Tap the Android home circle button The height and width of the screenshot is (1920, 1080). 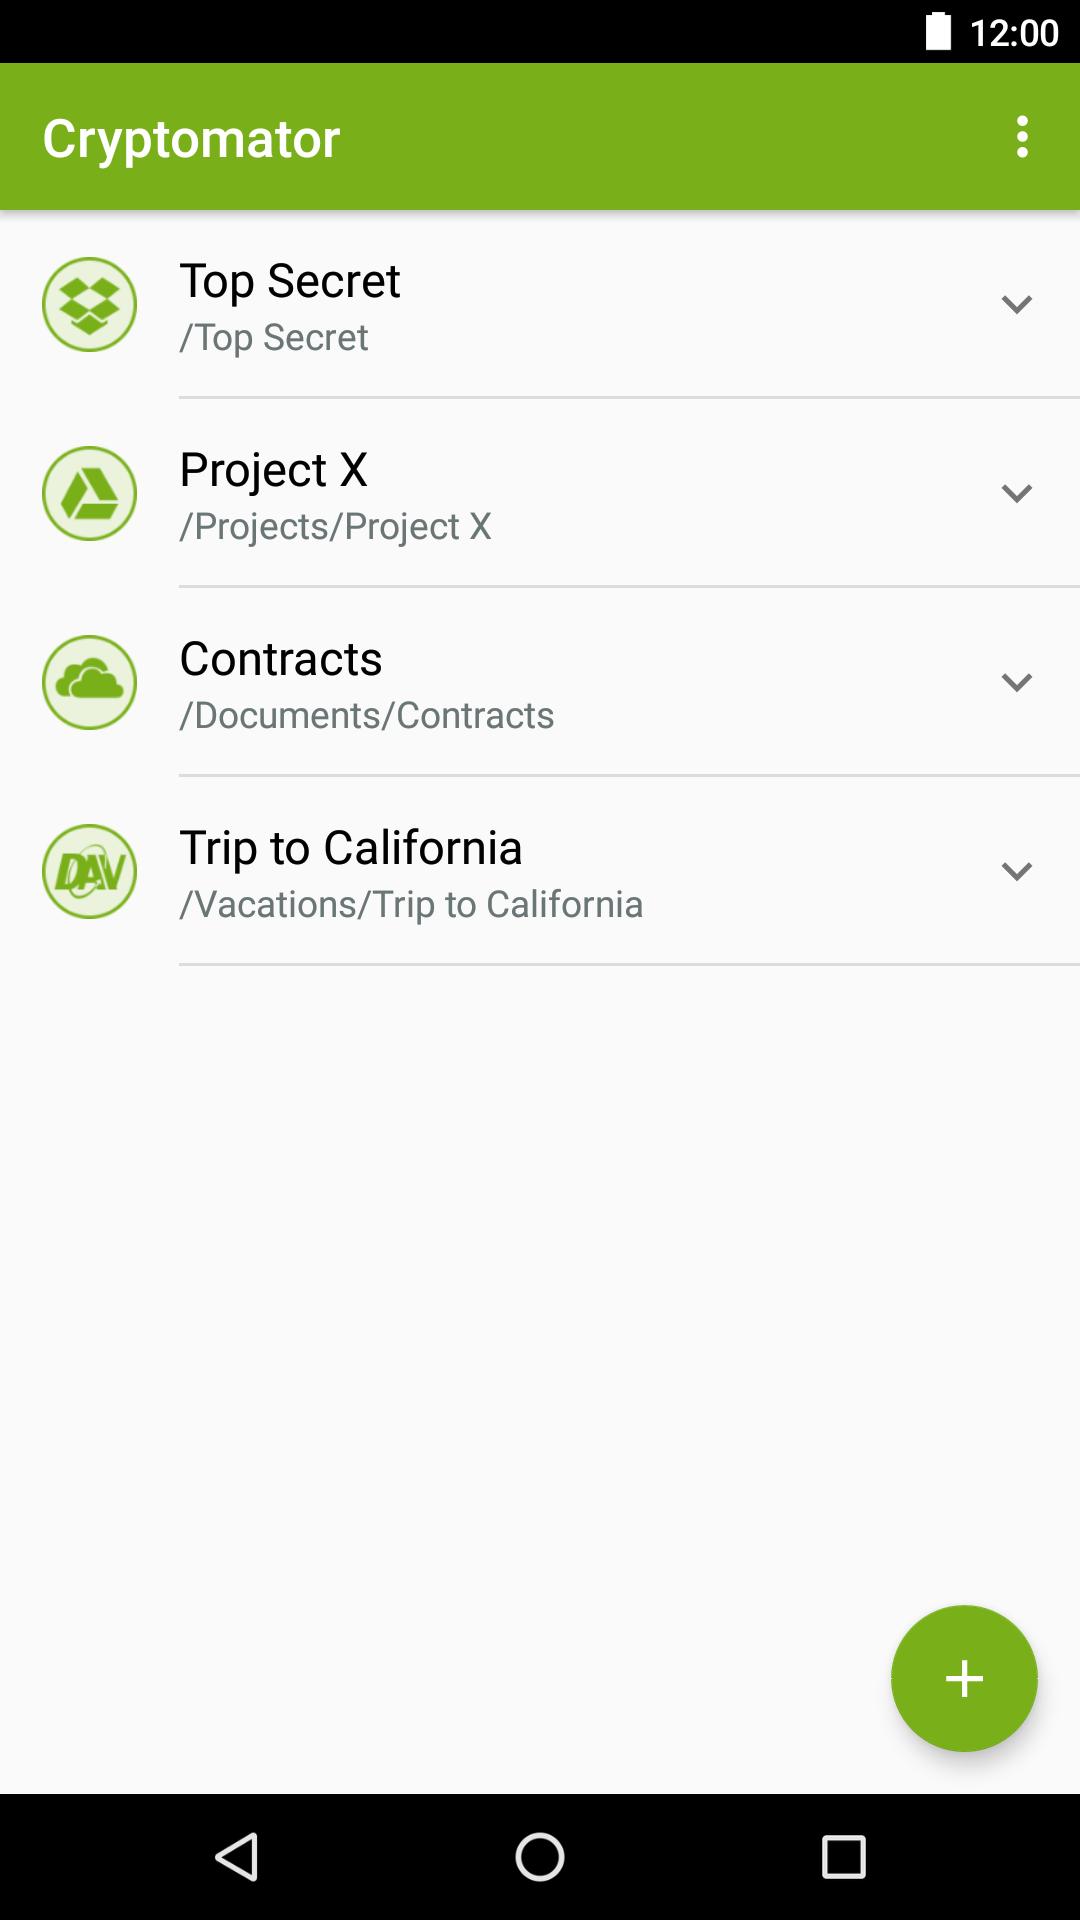(x=540, y=1857)
